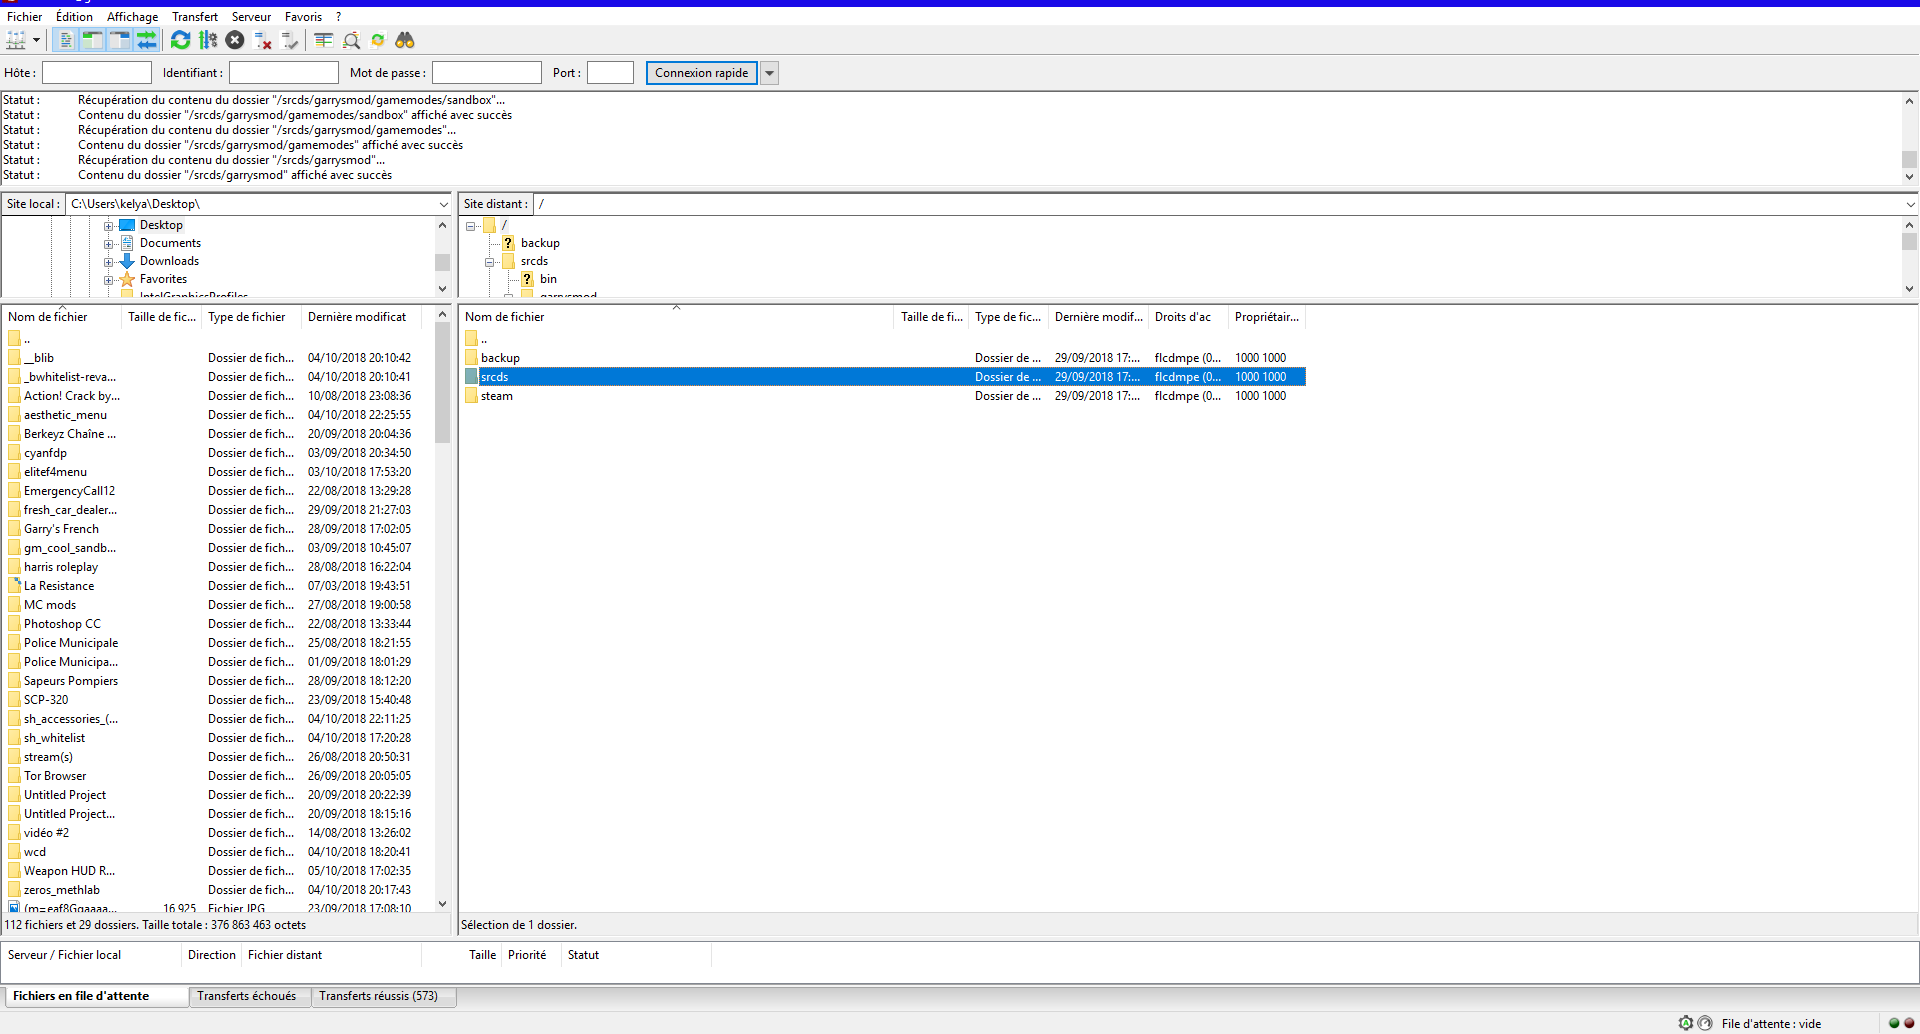1920x1034 pixels.
Task: Open the Site local path dropdown
Action: tap(443, 204)
